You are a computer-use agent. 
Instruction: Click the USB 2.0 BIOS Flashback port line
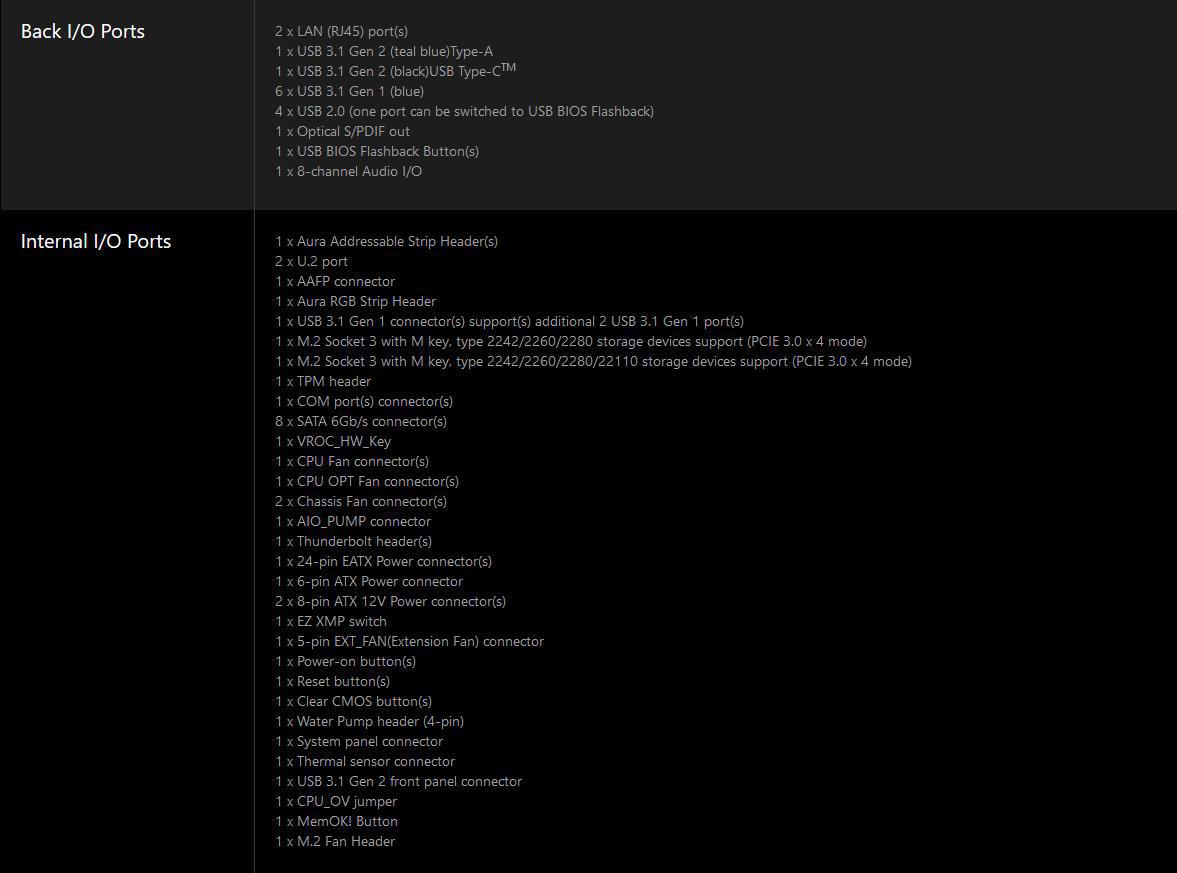pos(464,112)
